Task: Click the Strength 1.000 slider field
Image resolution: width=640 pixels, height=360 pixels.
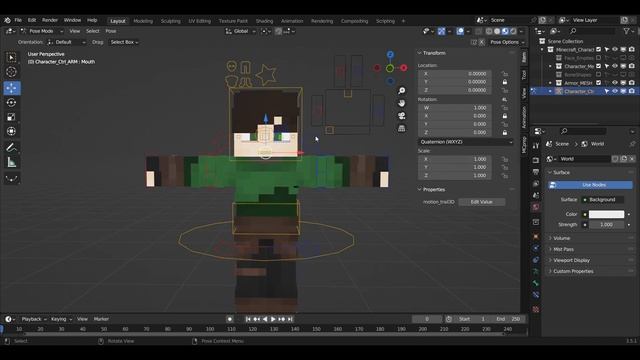Action: pyautogui.click(x=606, y=225)
